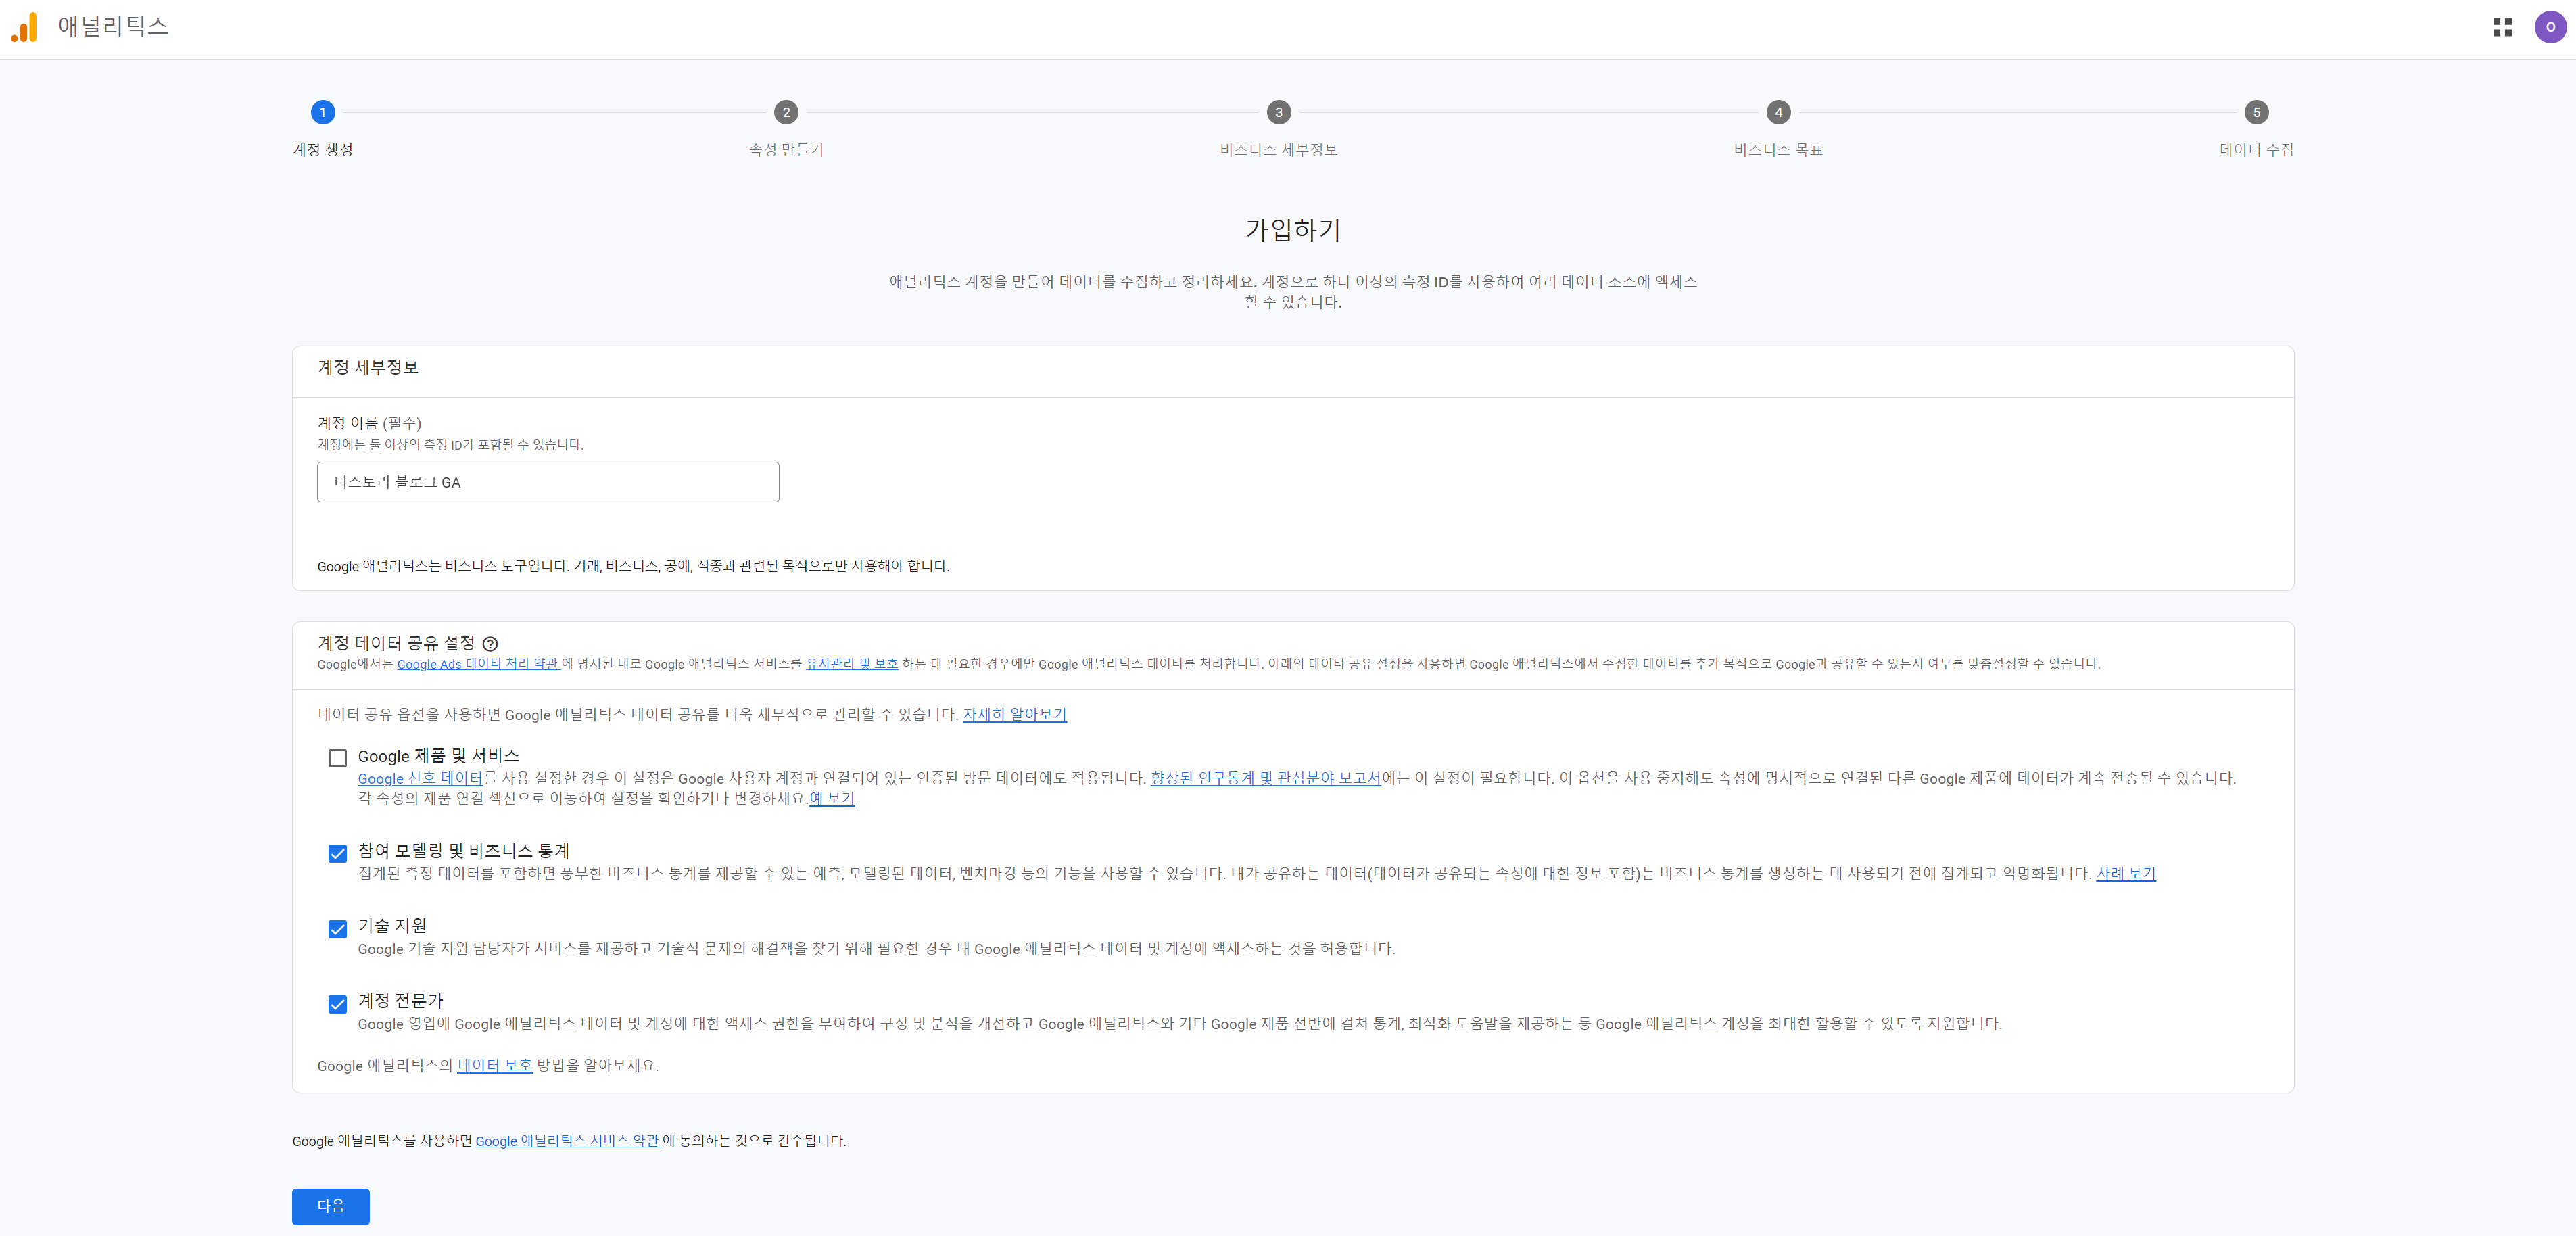
Task: Open the purple account avatar
Action: [2550, 27]
